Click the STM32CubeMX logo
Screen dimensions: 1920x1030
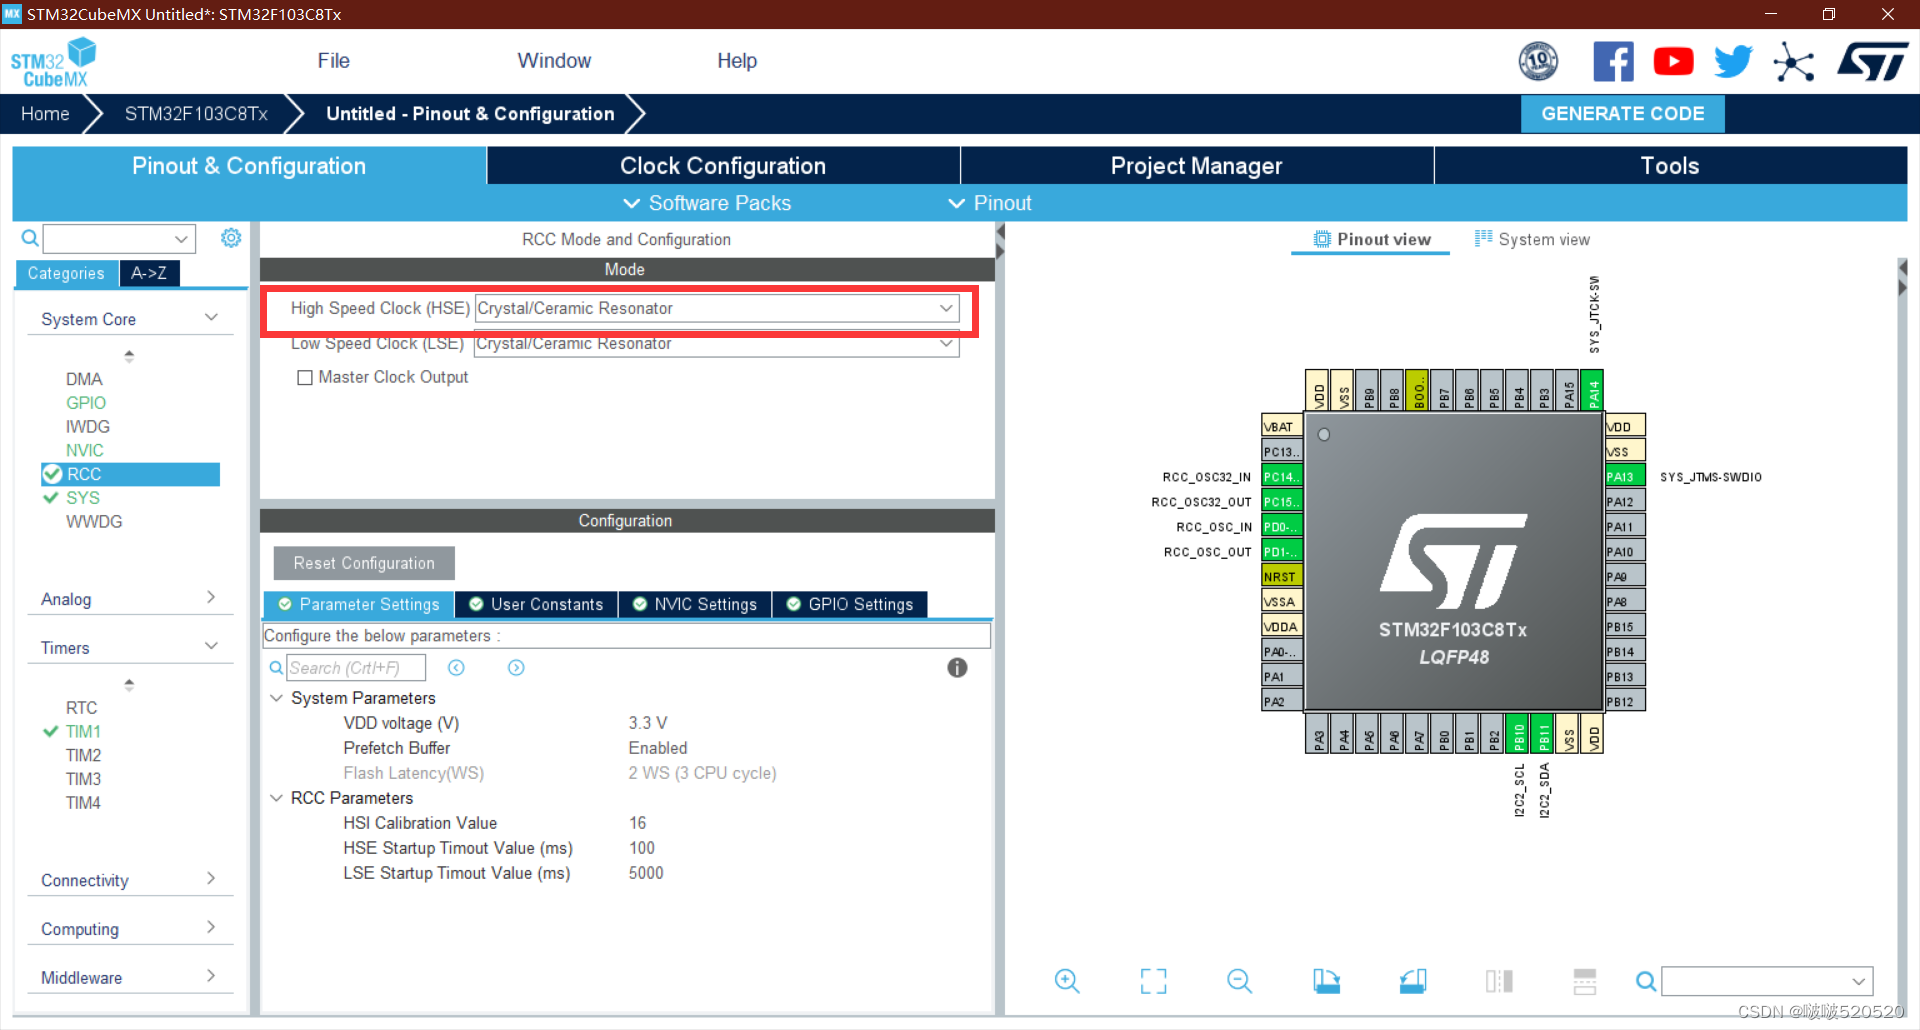(x=52, y=63)
